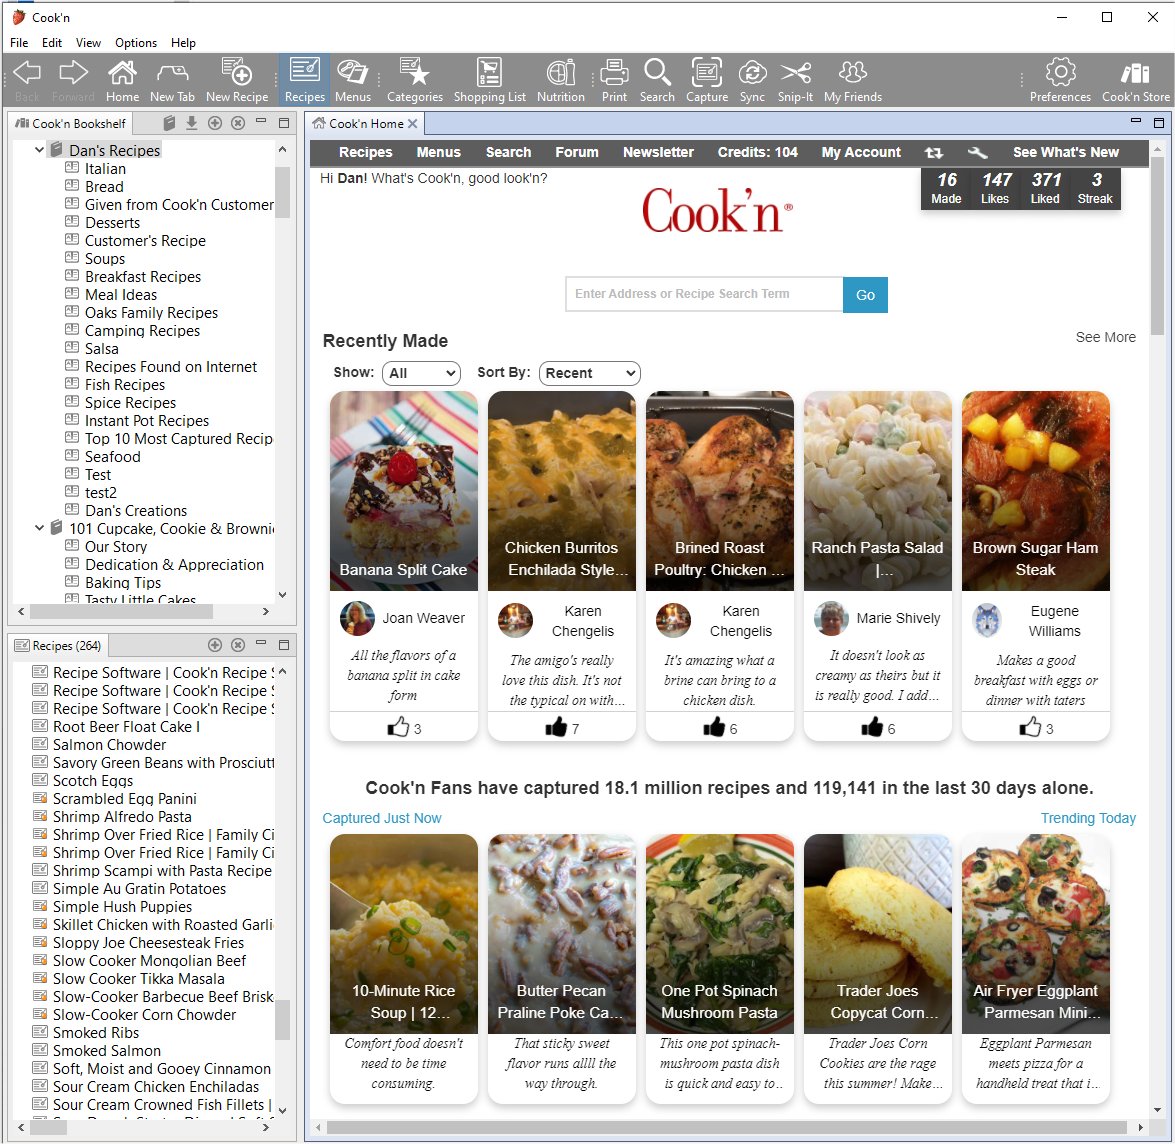Screen dimensions: 1175x1144
Task: Open the Help menu
Action: (183, 43)
